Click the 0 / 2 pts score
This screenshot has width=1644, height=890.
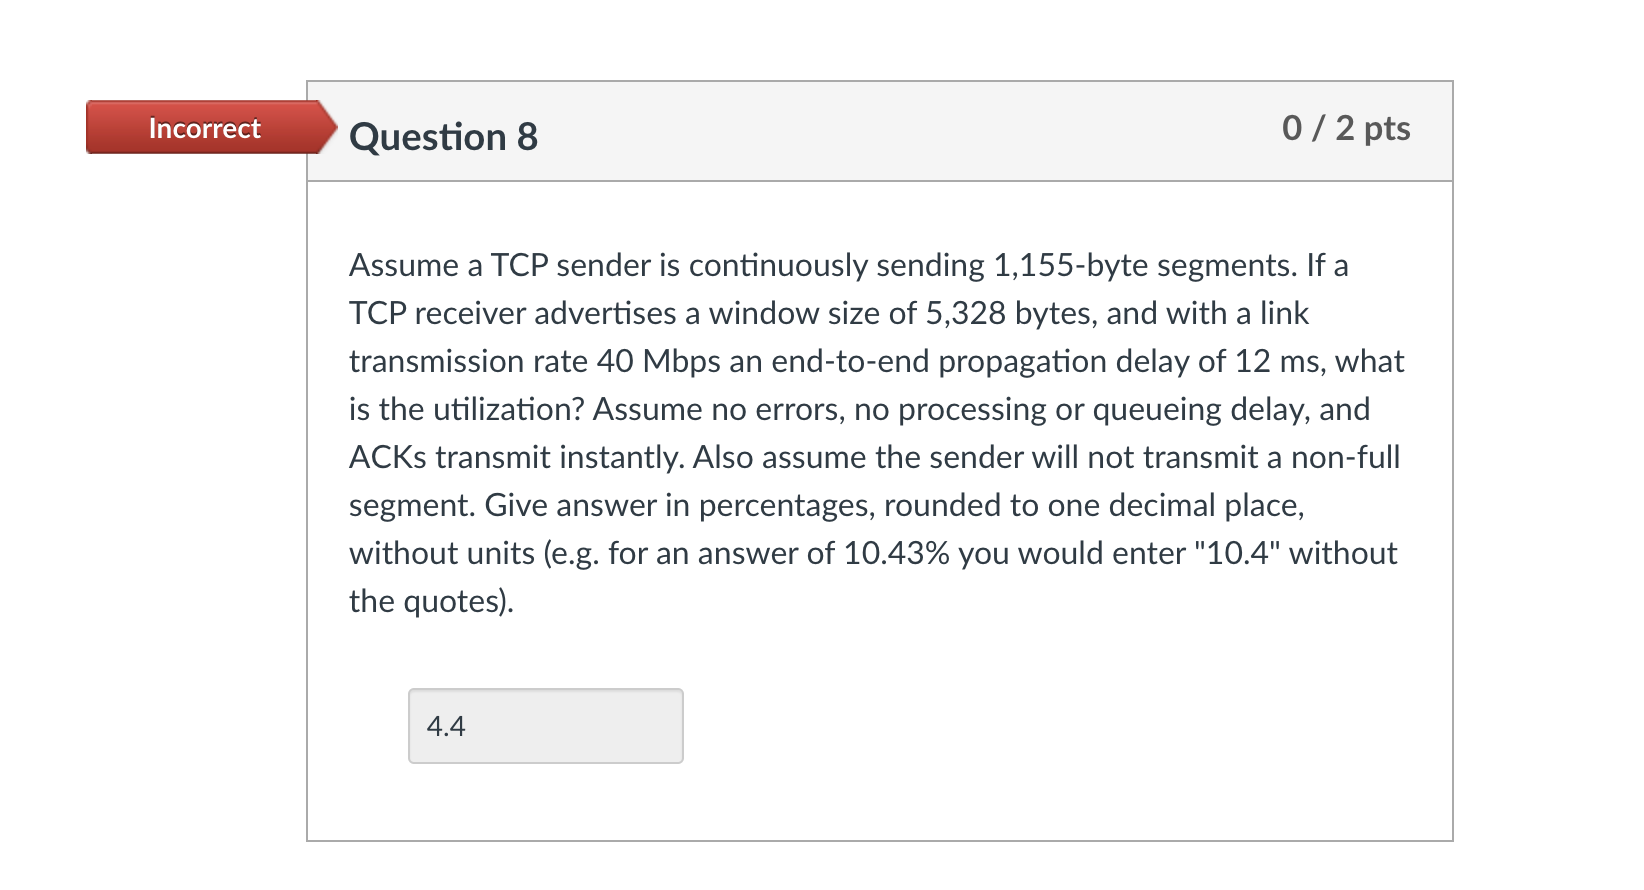[x=1345, y=128]
